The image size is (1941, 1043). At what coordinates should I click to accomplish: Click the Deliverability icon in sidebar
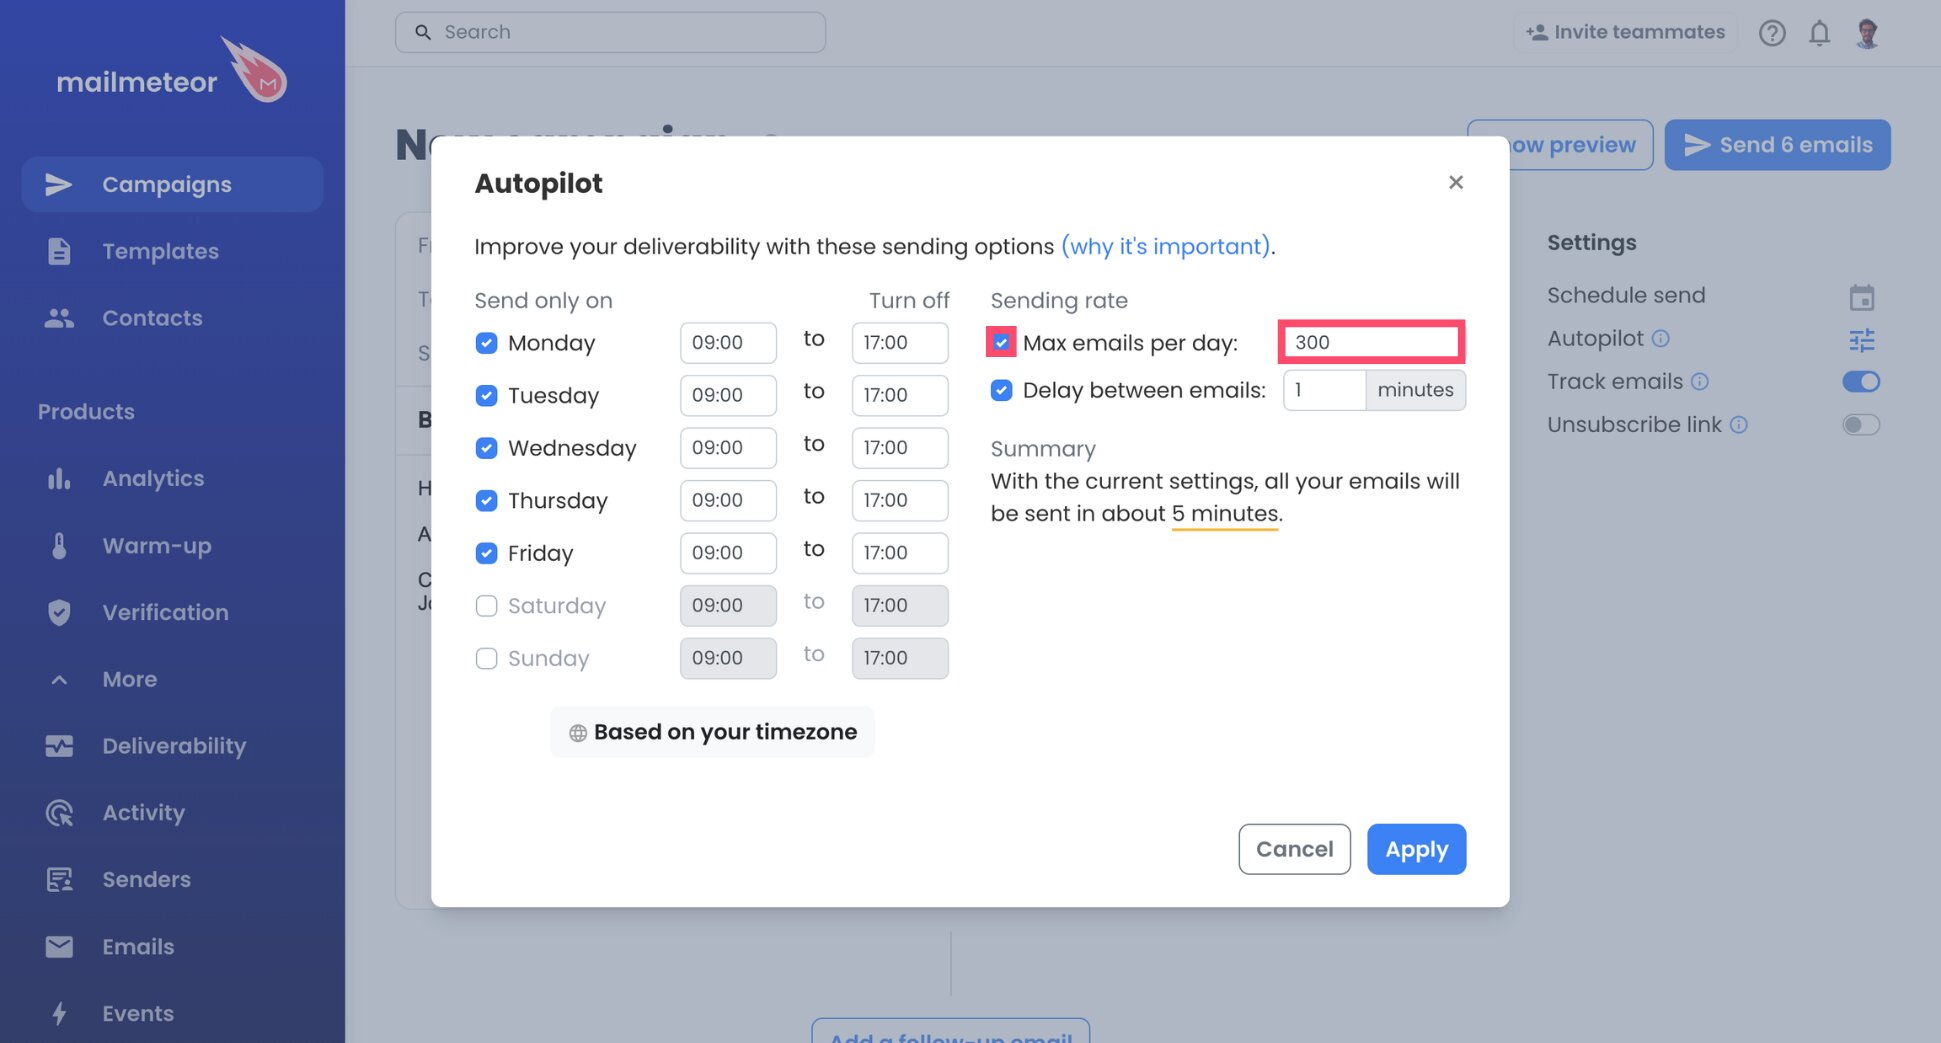tap(59, 746)
